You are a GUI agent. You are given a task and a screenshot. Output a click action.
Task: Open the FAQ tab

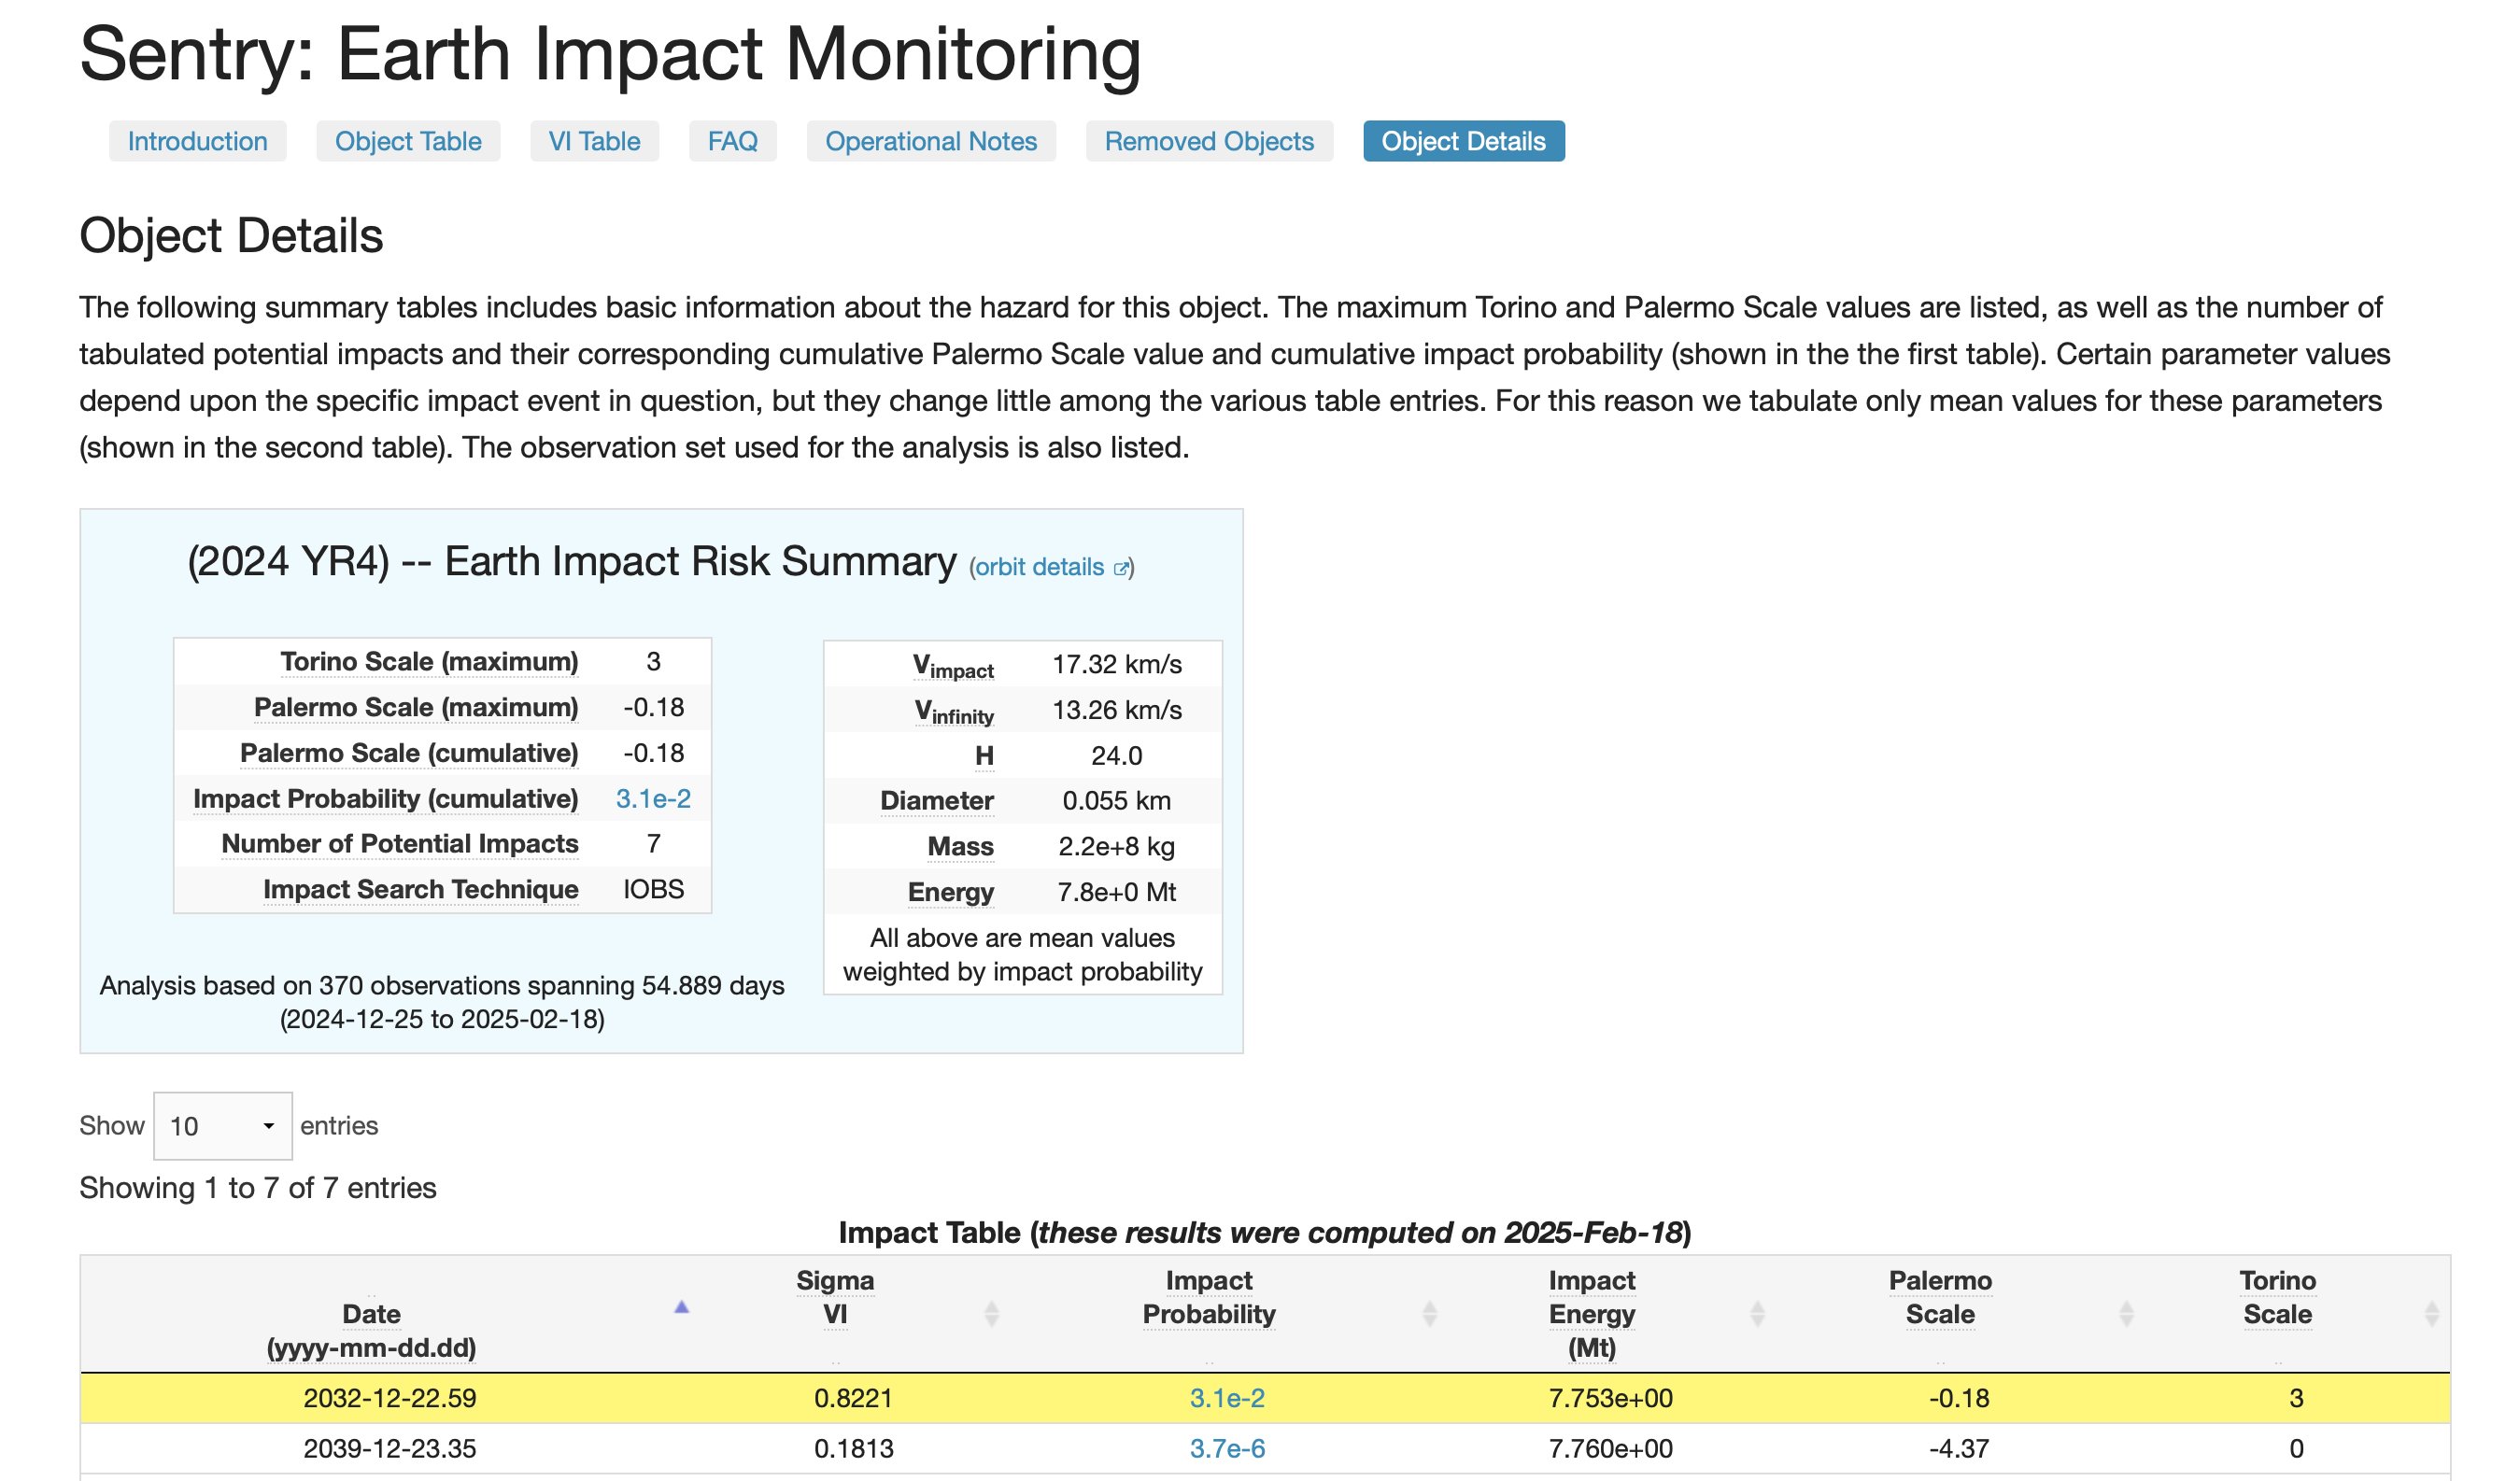tap(732, 141)
